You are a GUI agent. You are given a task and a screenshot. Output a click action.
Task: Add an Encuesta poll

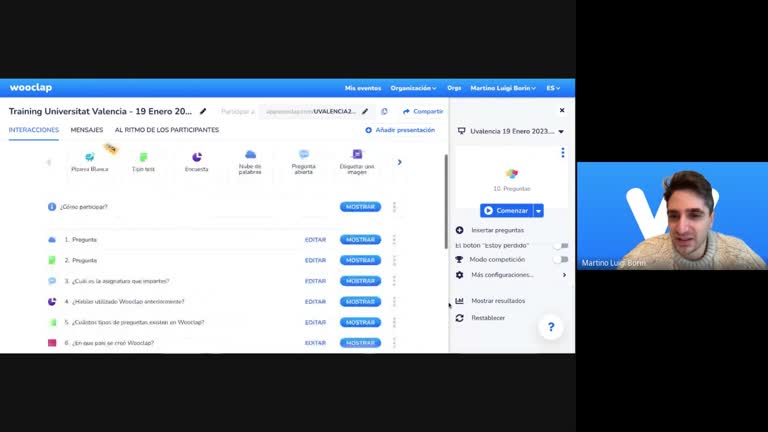[196, 162]
